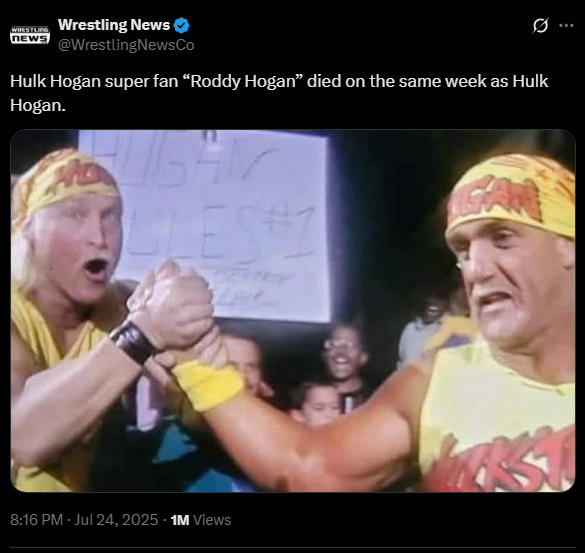Open the three-dot more options menu

pos(566,25)
